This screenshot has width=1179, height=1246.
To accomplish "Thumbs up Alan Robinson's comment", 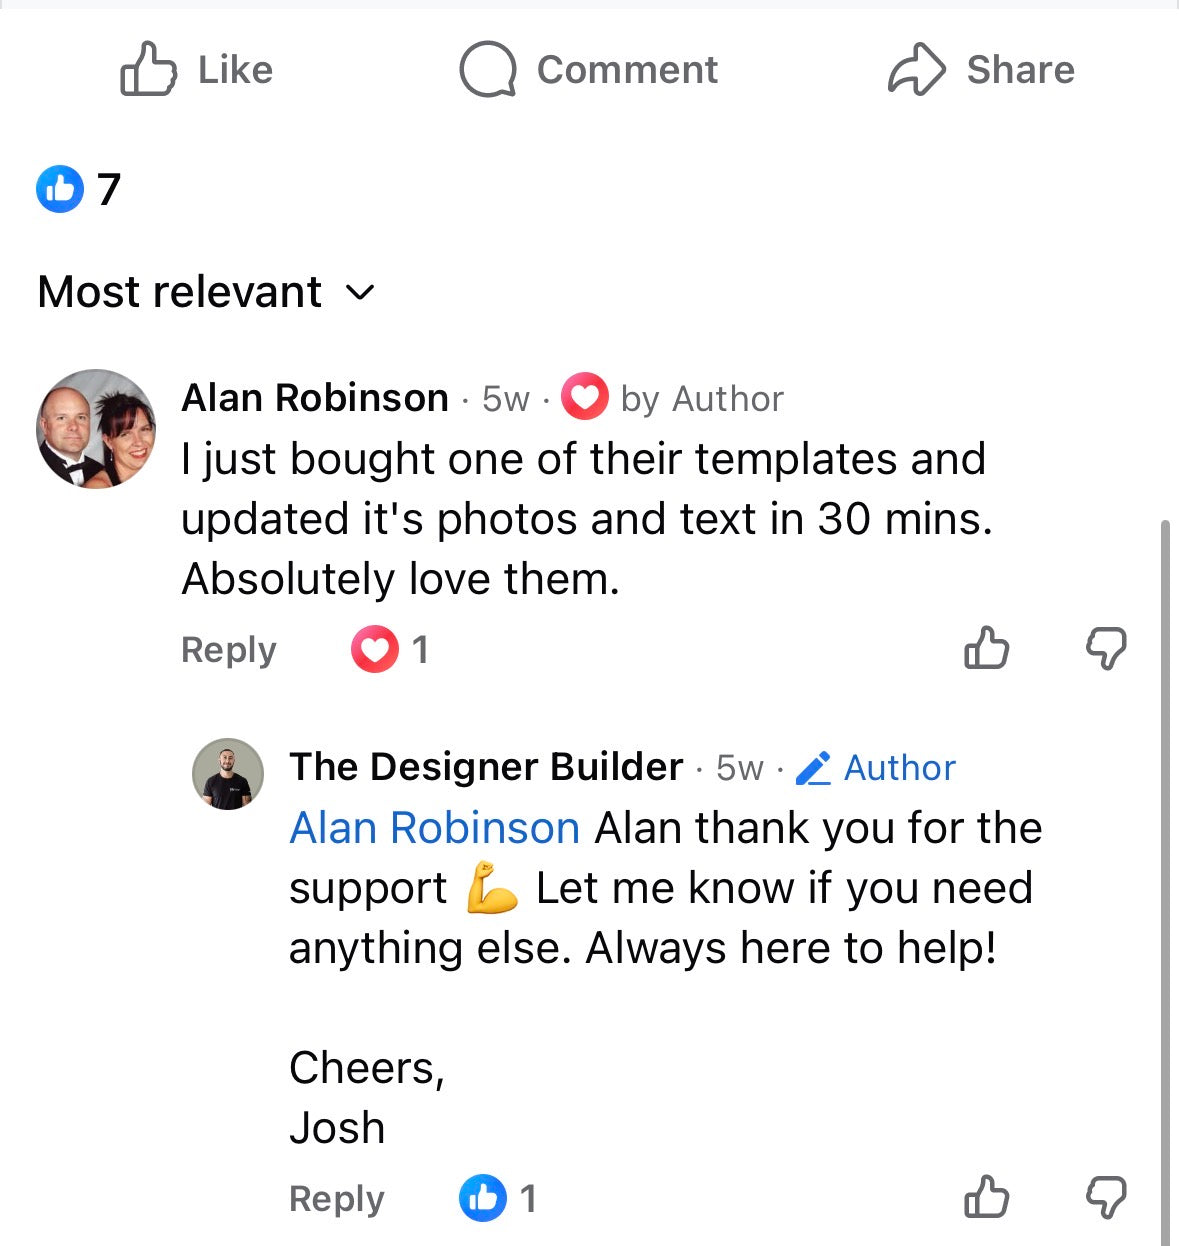I will point(986,649).
